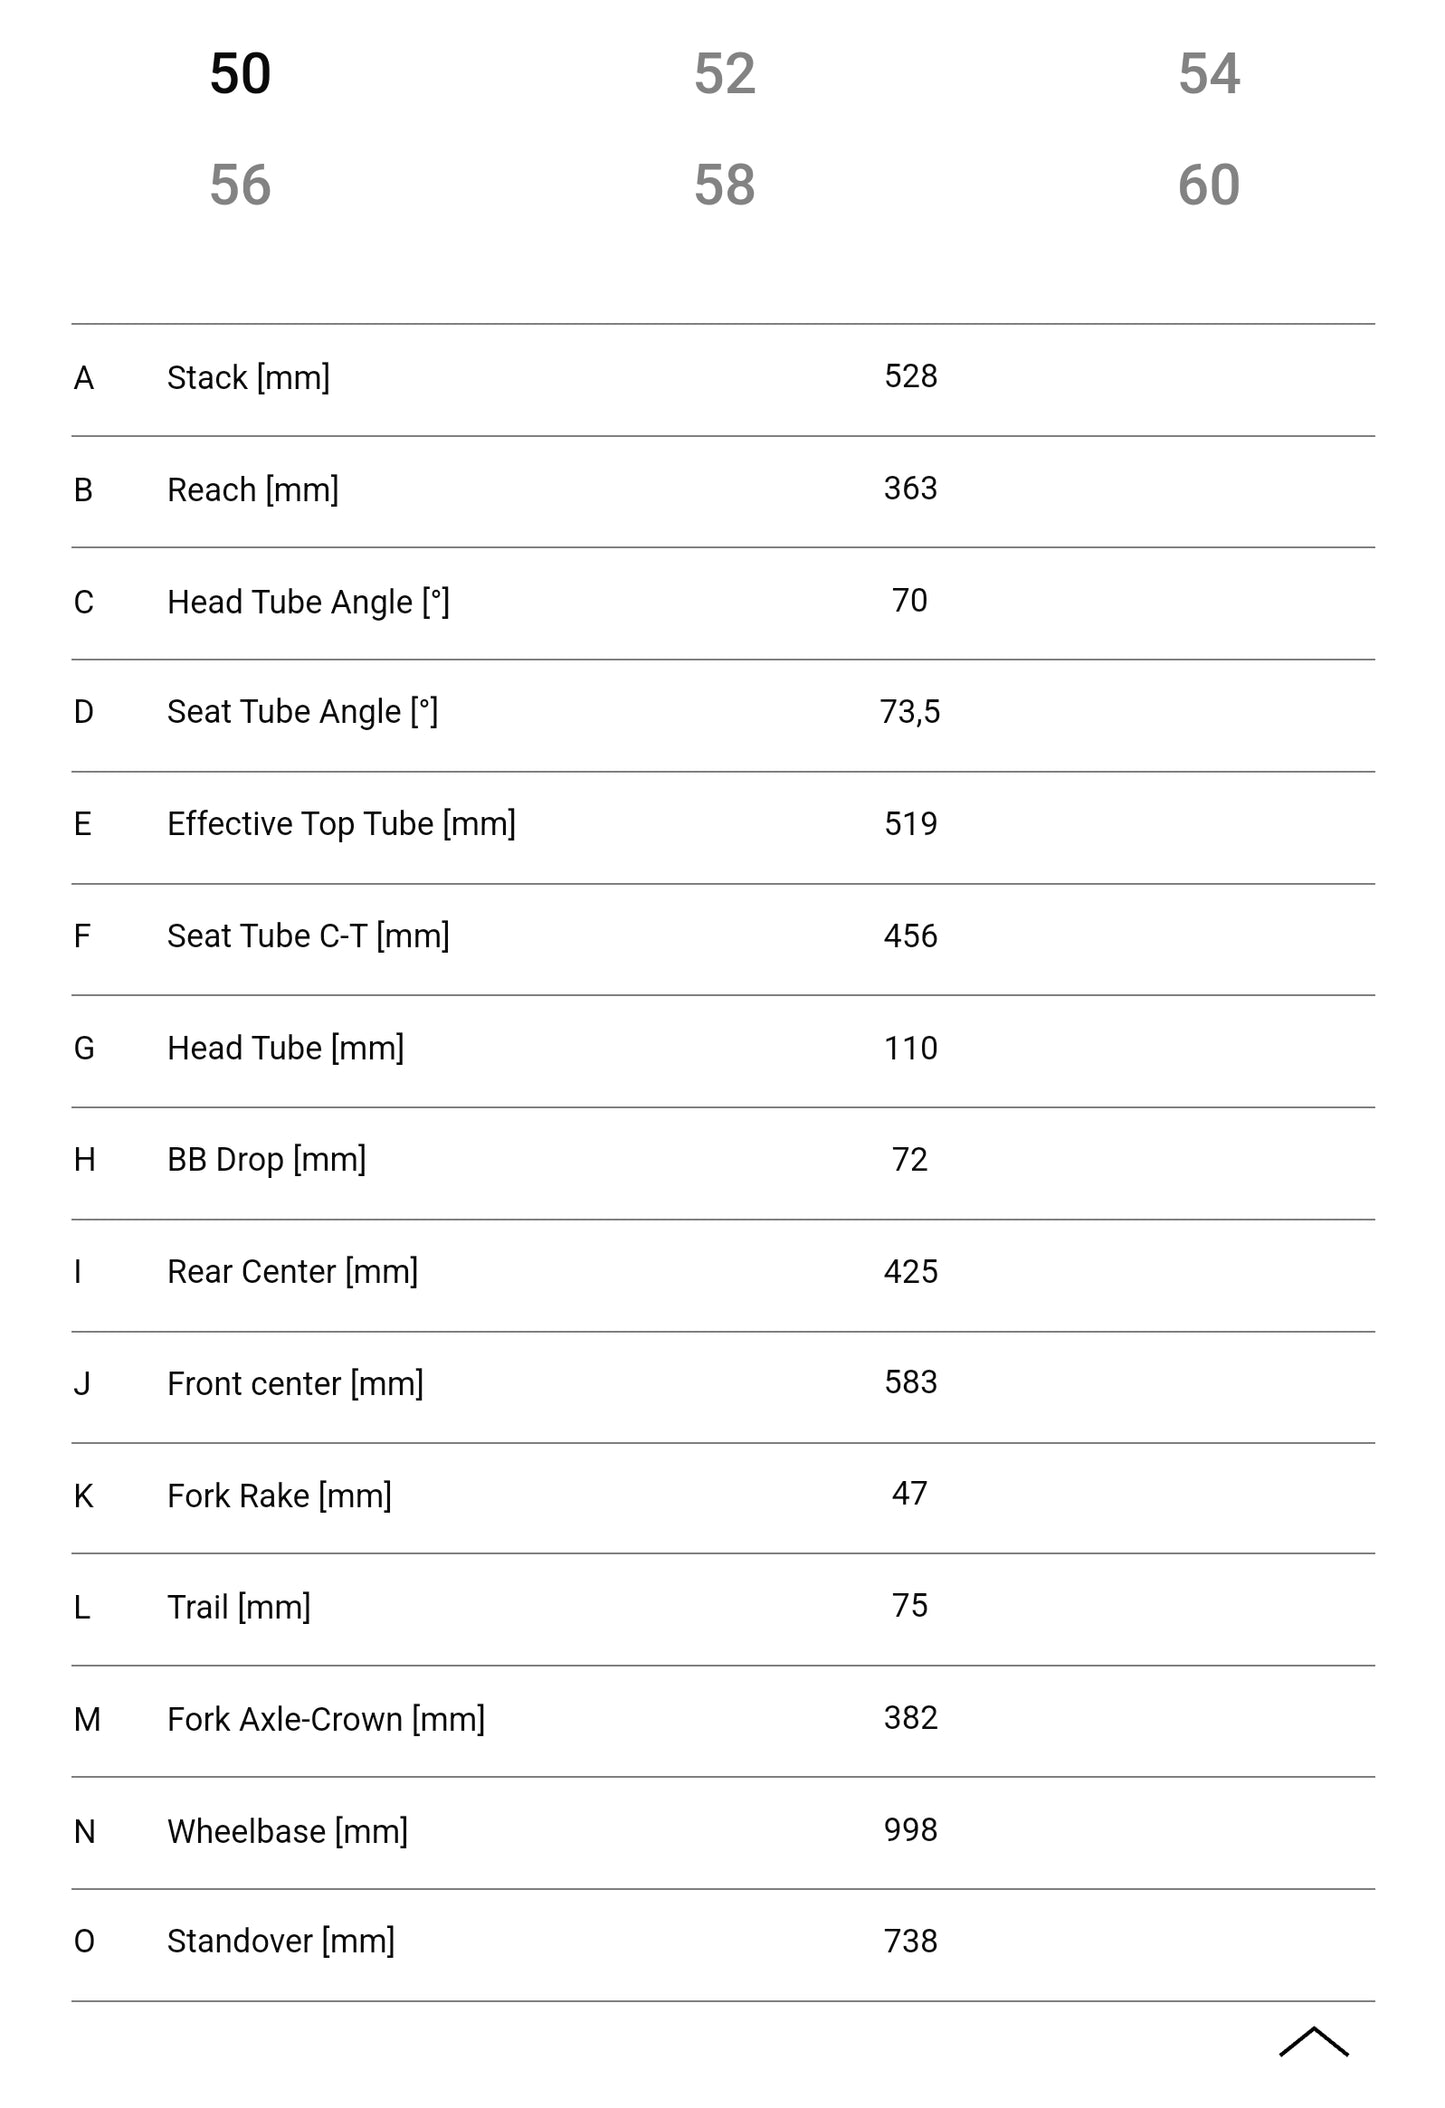Click the Head Tube Angle label

pos(308,602)
